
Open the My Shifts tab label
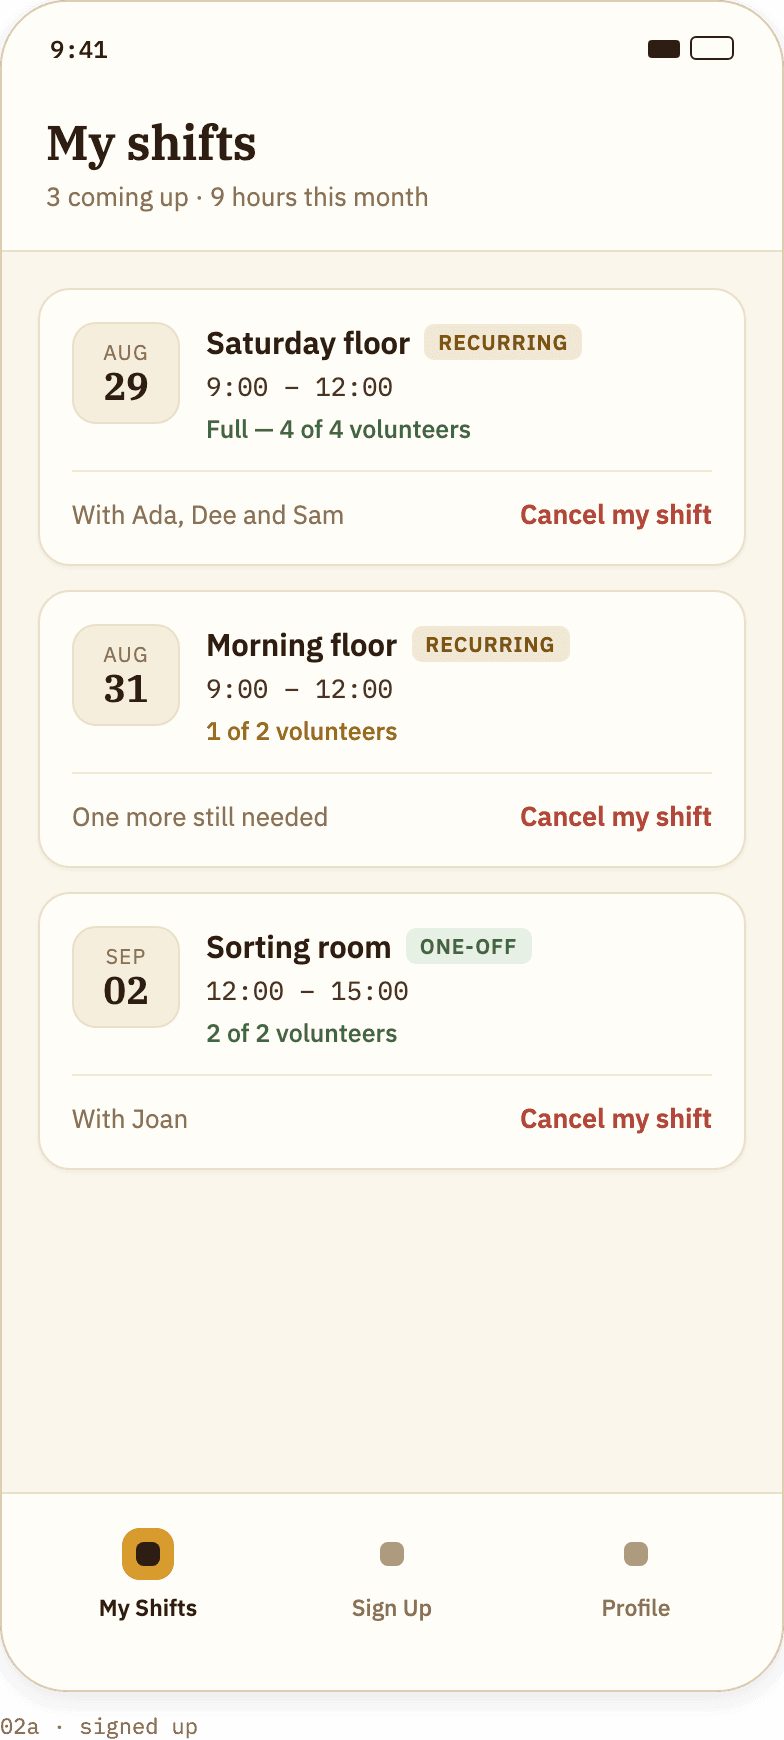tap(148, 1608)
